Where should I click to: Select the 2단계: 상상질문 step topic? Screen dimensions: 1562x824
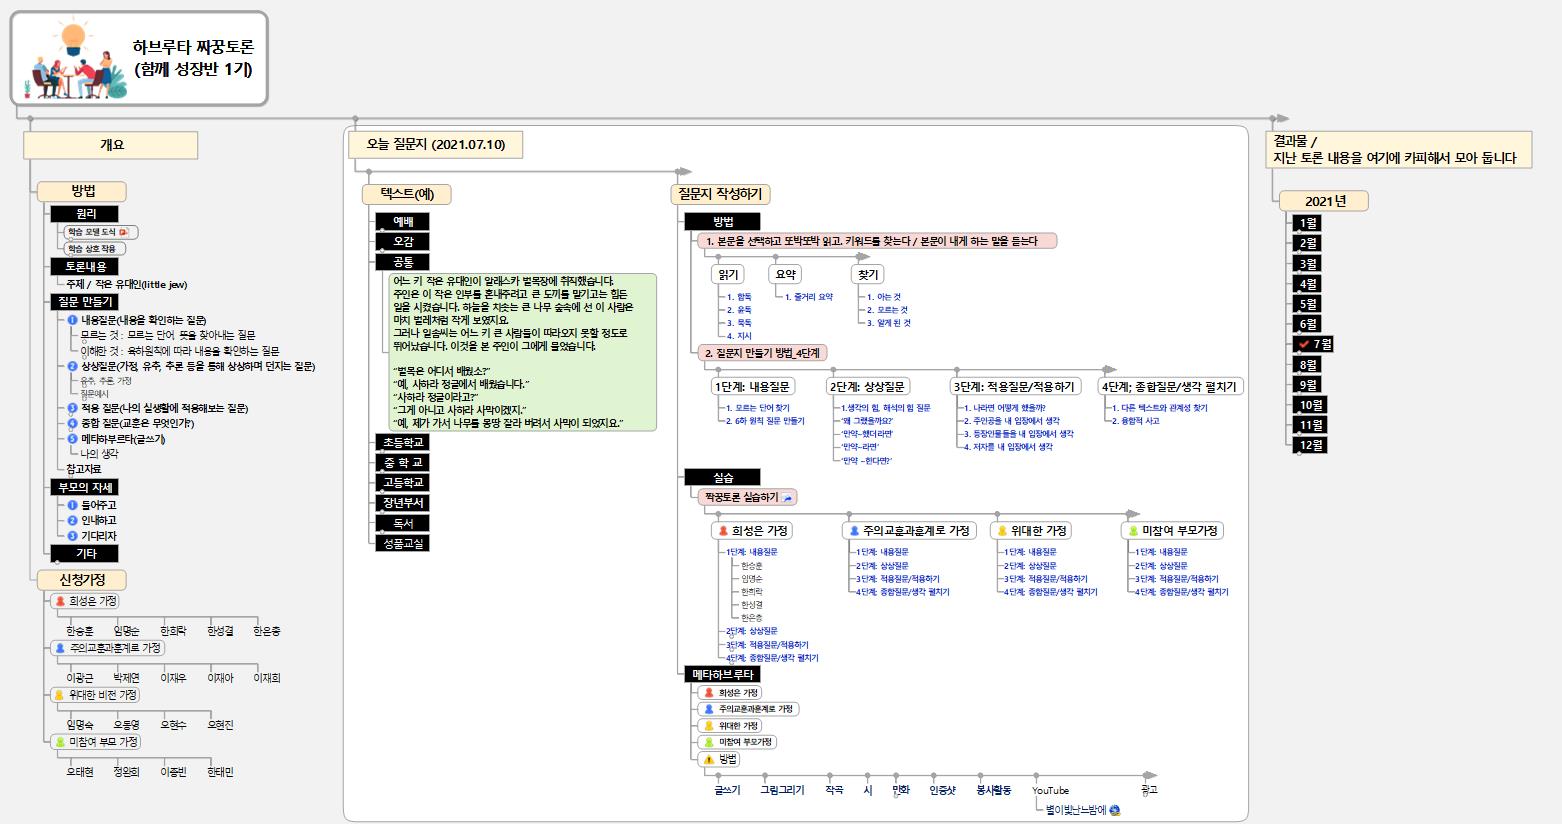click(869, 386)
